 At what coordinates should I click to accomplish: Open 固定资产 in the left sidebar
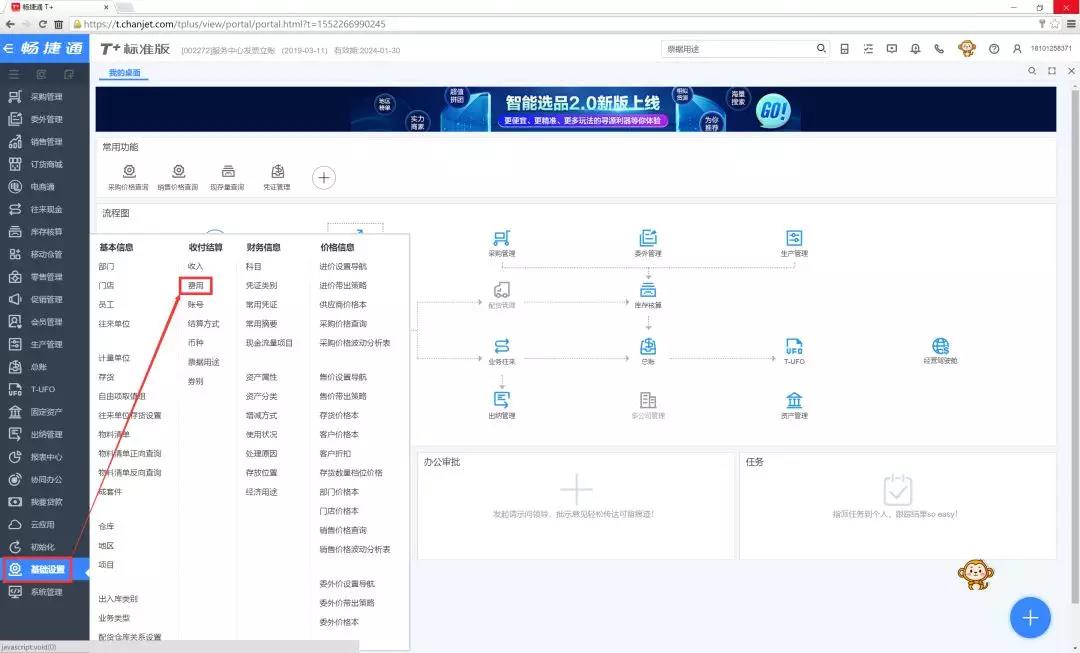[x=45, y=412]
